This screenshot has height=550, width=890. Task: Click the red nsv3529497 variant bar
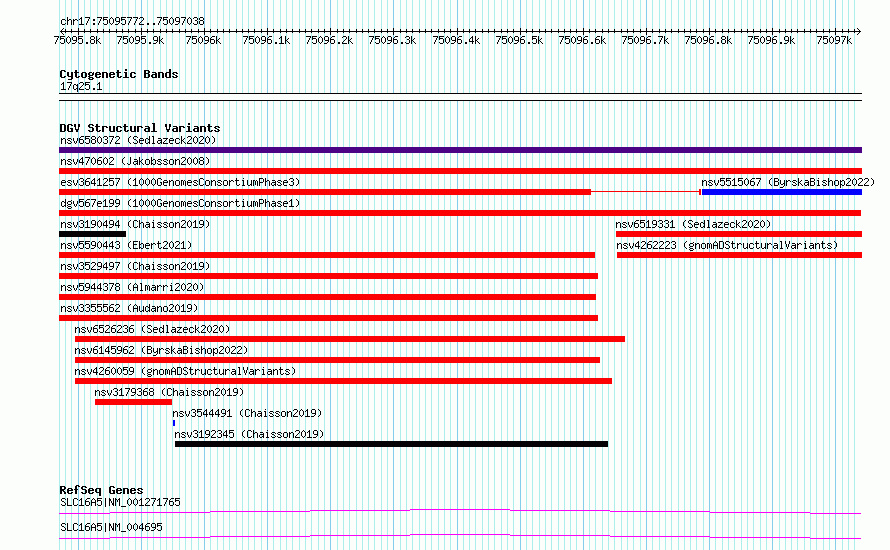(329, 276)
